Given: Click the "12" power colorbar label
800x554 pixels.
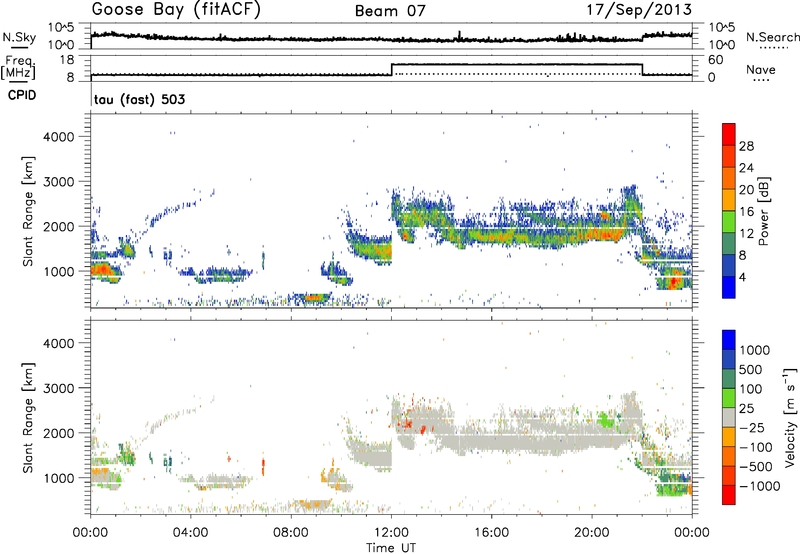Looking at the screenshot, I should (746, 234).
